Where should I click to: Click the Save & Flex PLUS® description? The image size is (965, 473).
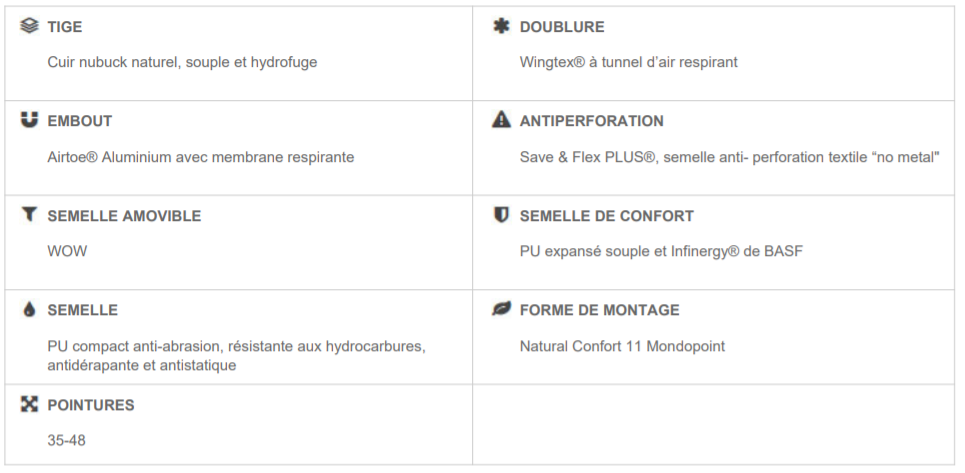[729, 157]
